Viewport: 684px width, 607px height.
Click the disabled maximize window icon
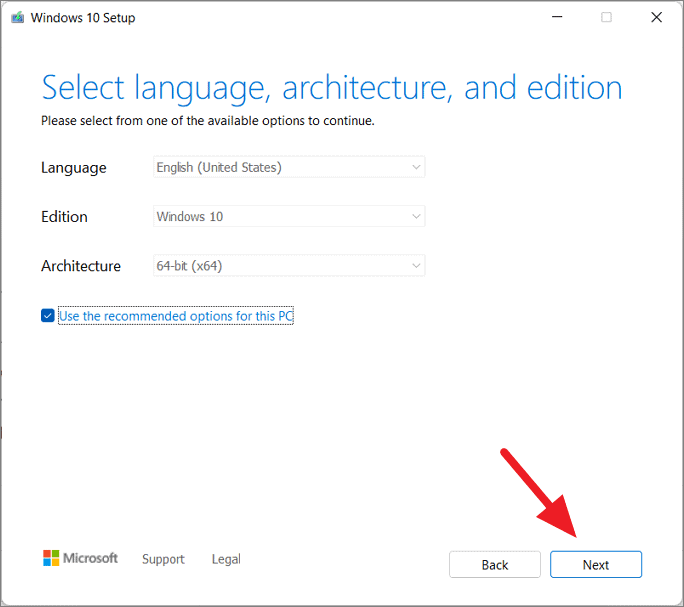(606, 17)
